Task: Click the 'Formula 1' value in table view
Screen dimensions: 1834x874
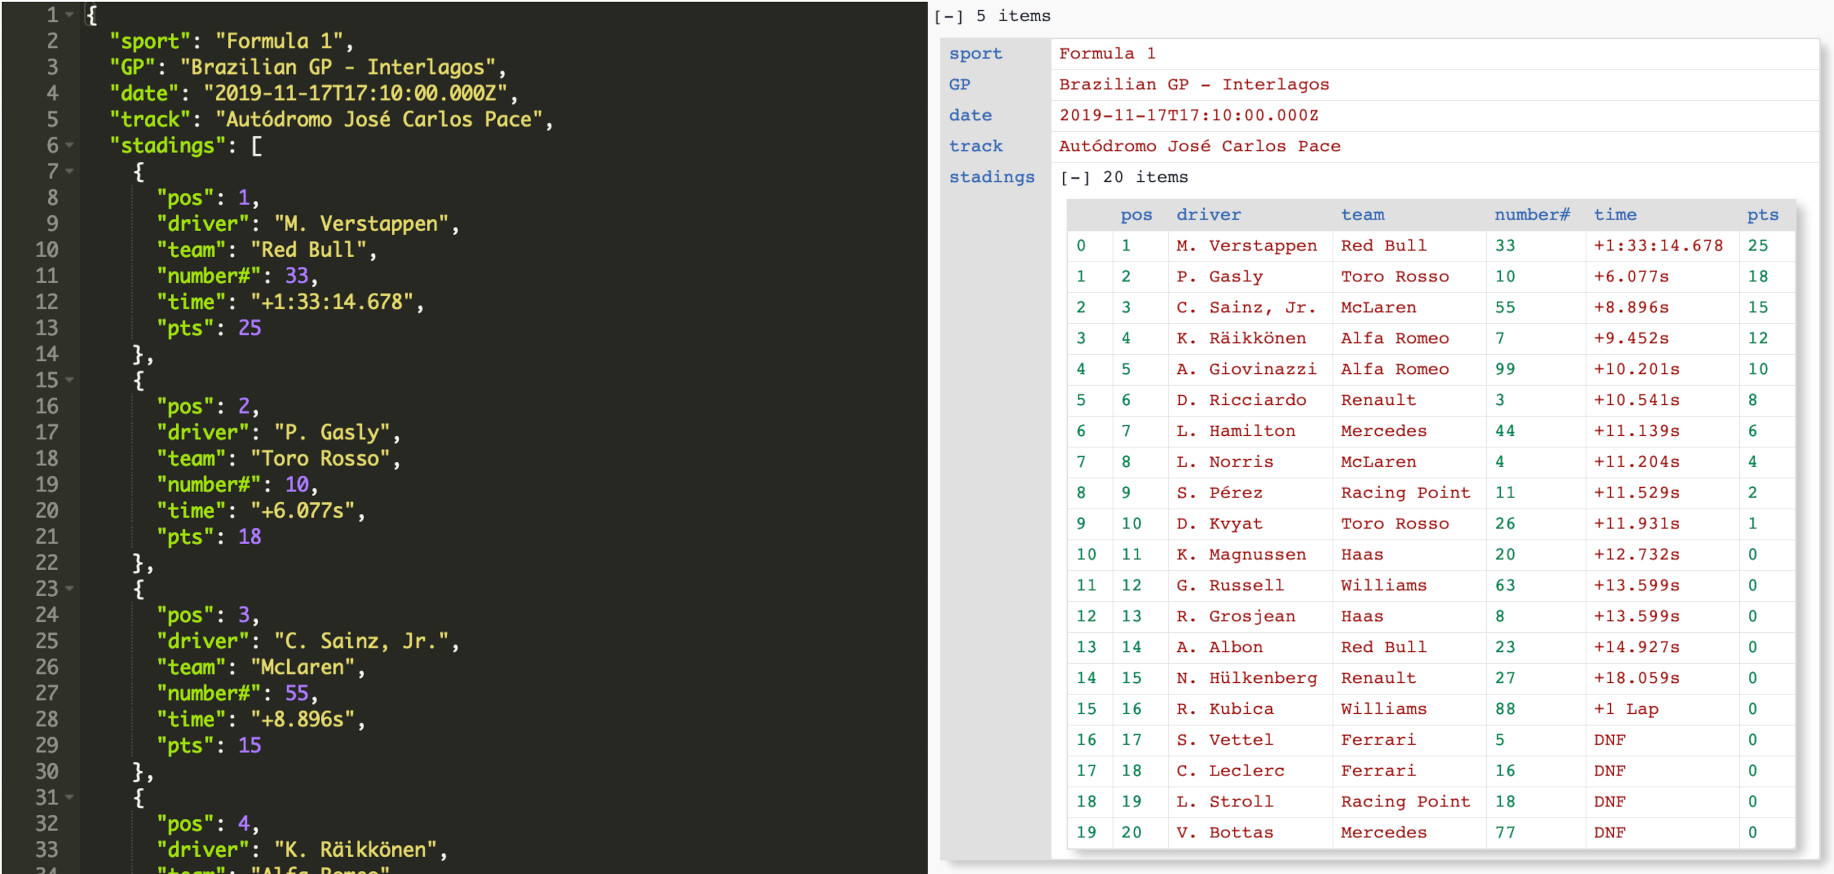Action: click(x=1107, y=54)
